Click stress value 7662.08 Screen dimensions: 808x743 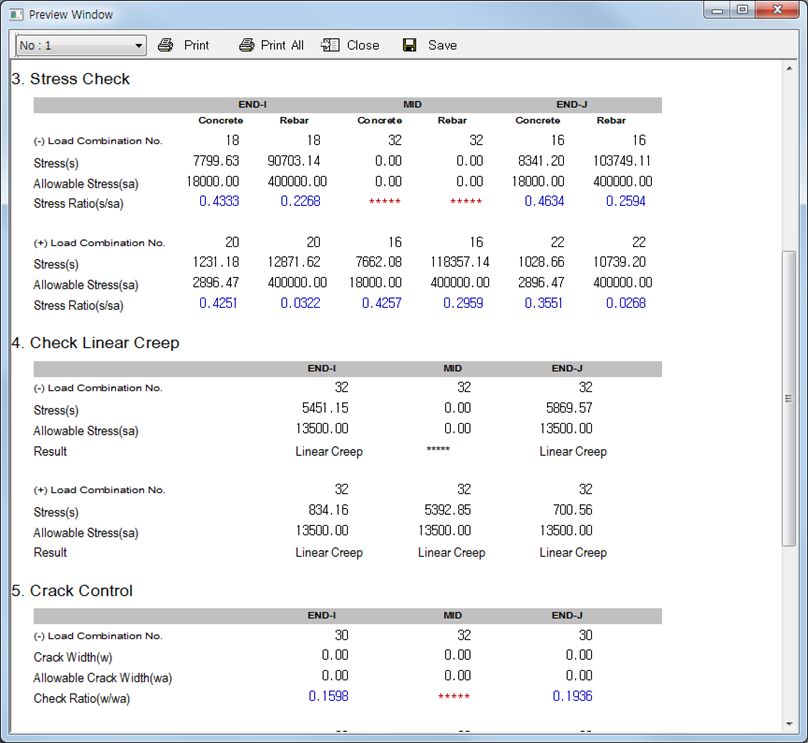pos(379,262)
